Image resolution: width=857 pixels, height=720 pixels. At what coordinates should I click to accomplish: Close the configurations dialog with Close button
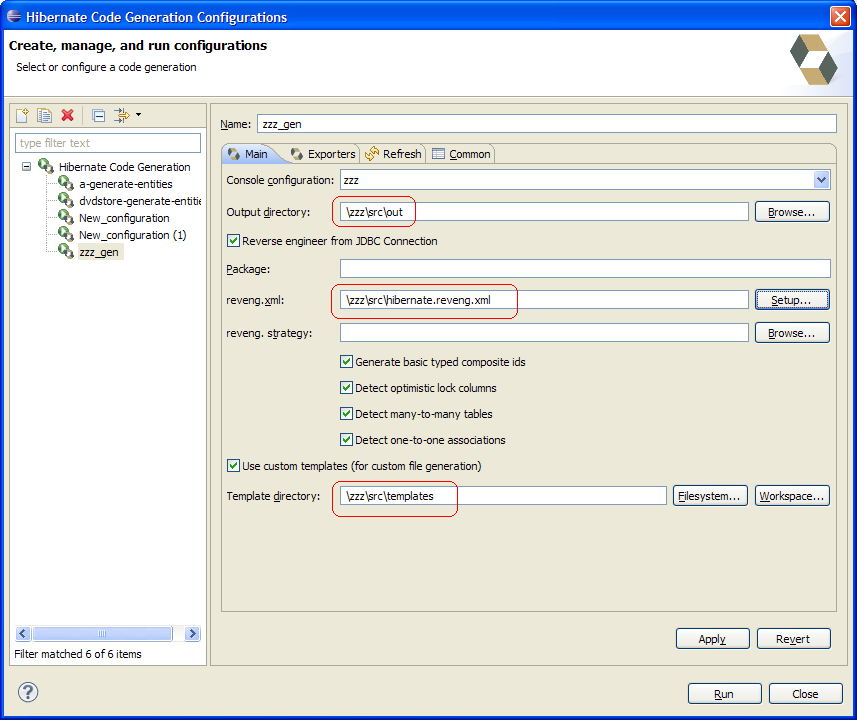tap(806, 693)
